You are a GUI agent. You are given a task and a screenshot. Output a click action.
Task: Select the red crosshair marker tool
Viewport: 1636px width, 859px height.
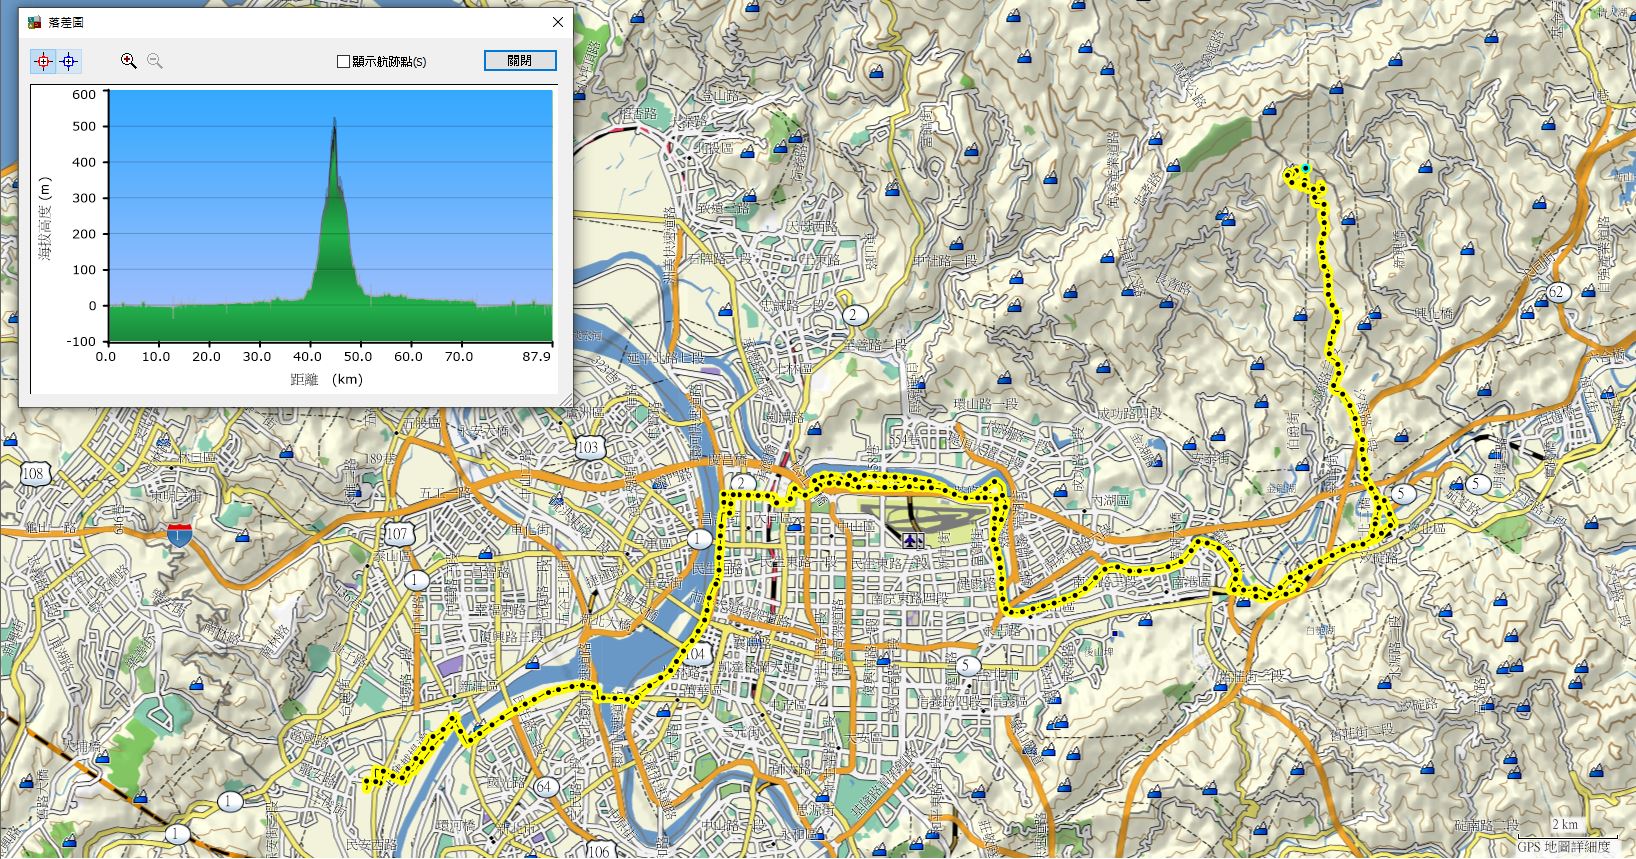pyautogui.click(x=43, y=61)
